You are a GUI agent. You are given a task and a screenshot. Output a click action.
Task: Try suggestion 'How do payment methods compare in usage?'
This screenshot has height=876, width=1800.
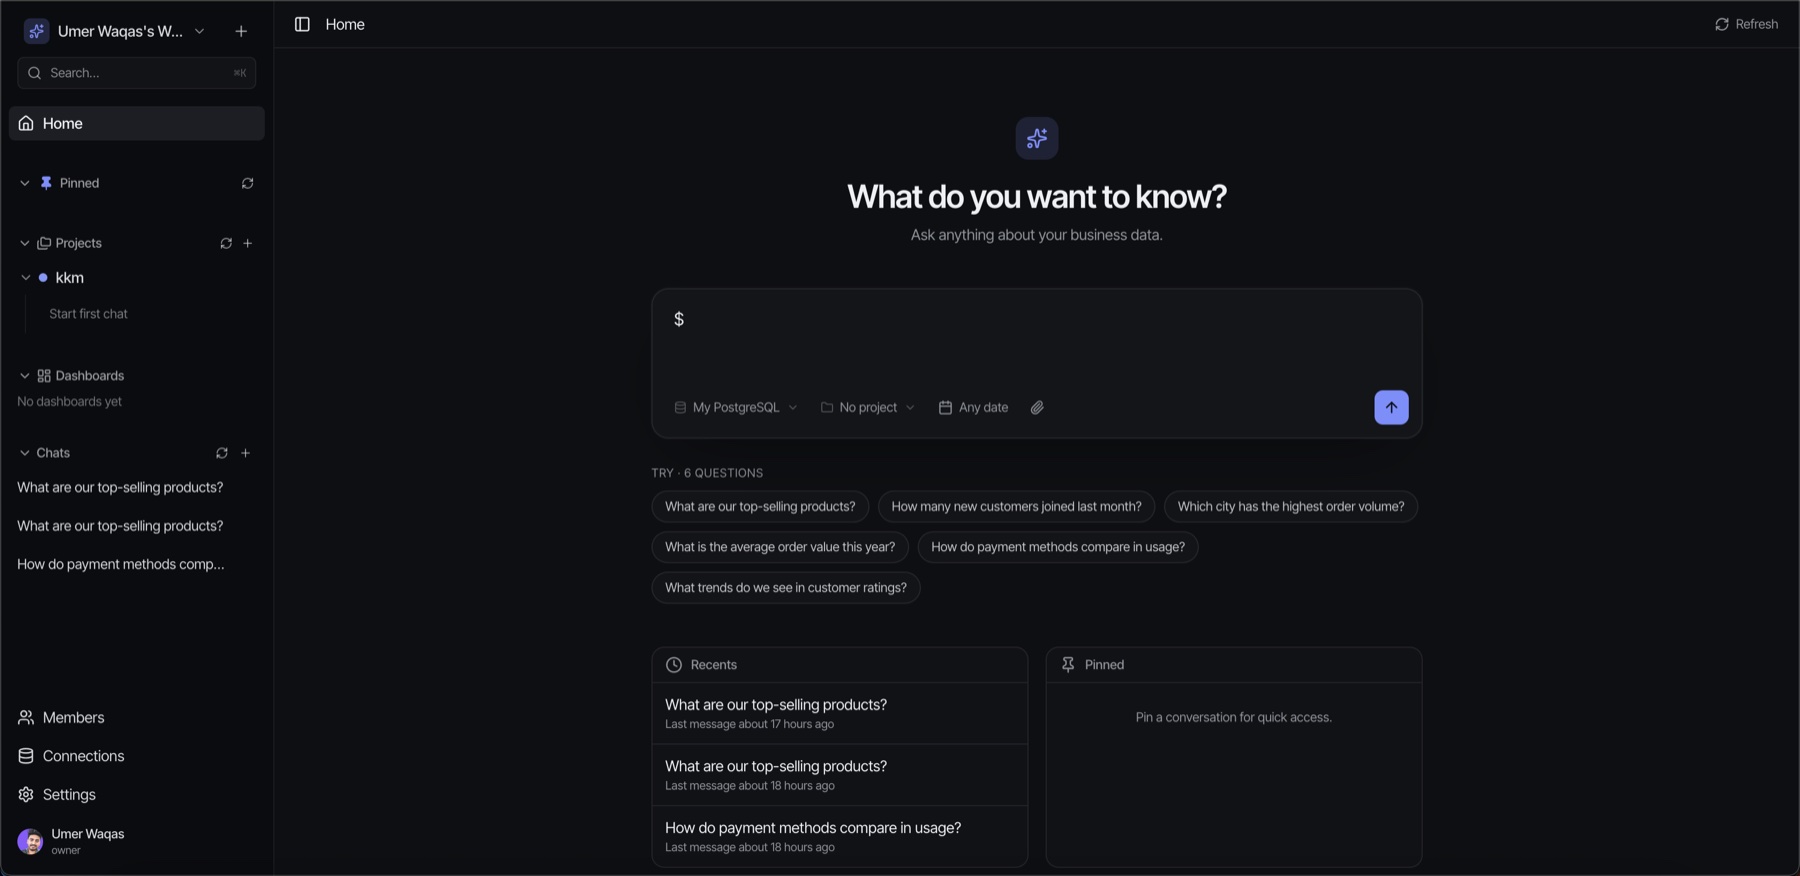coord(1058,547)
